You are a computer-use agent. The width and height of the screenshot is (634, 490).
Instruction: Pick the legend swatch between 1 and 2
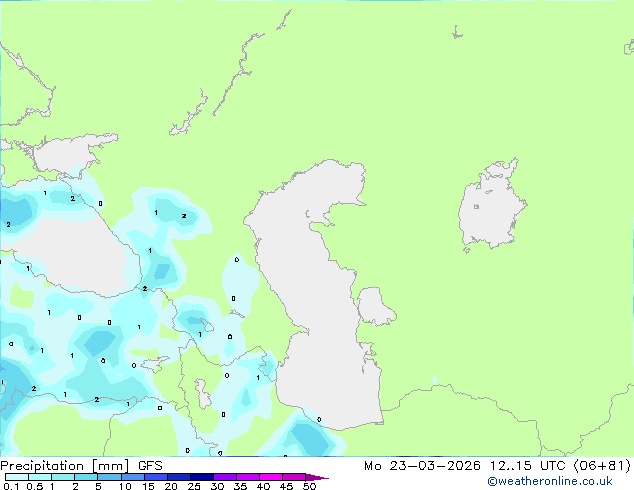click(x=63, y=477)
